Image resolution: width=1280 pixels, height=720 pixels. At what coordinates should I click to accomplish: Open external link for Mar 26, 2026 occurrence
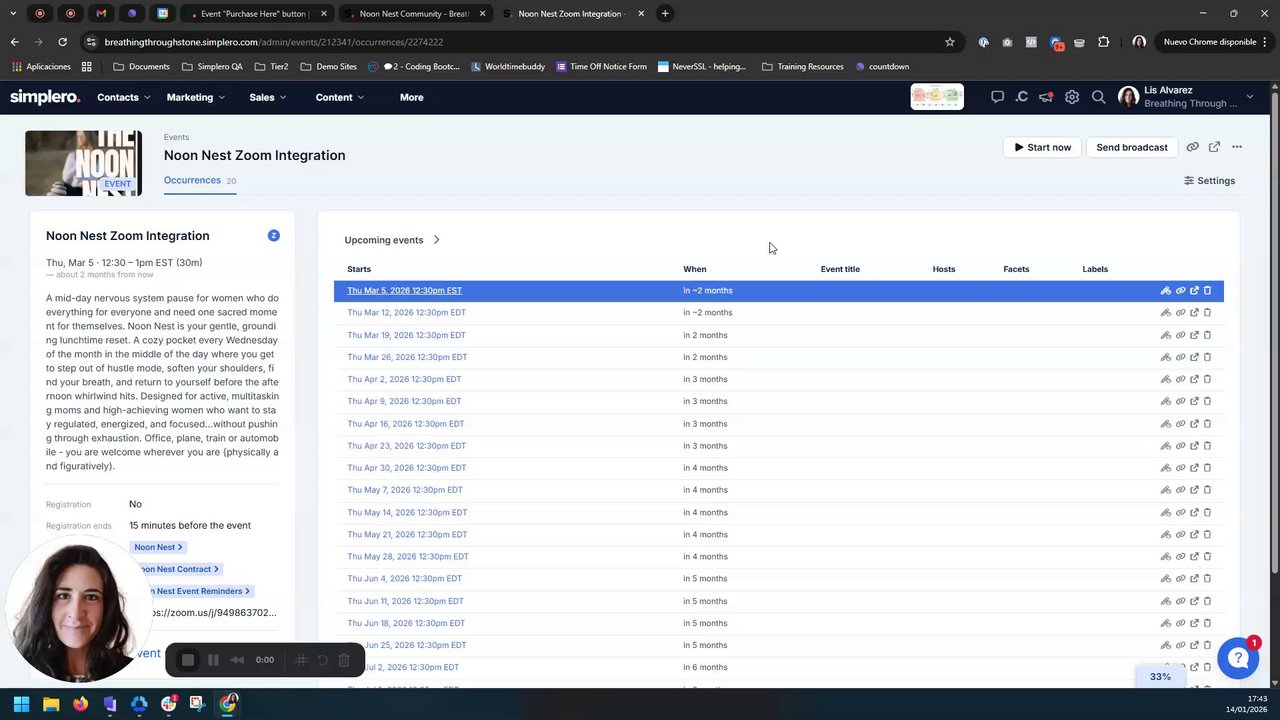1194,357
